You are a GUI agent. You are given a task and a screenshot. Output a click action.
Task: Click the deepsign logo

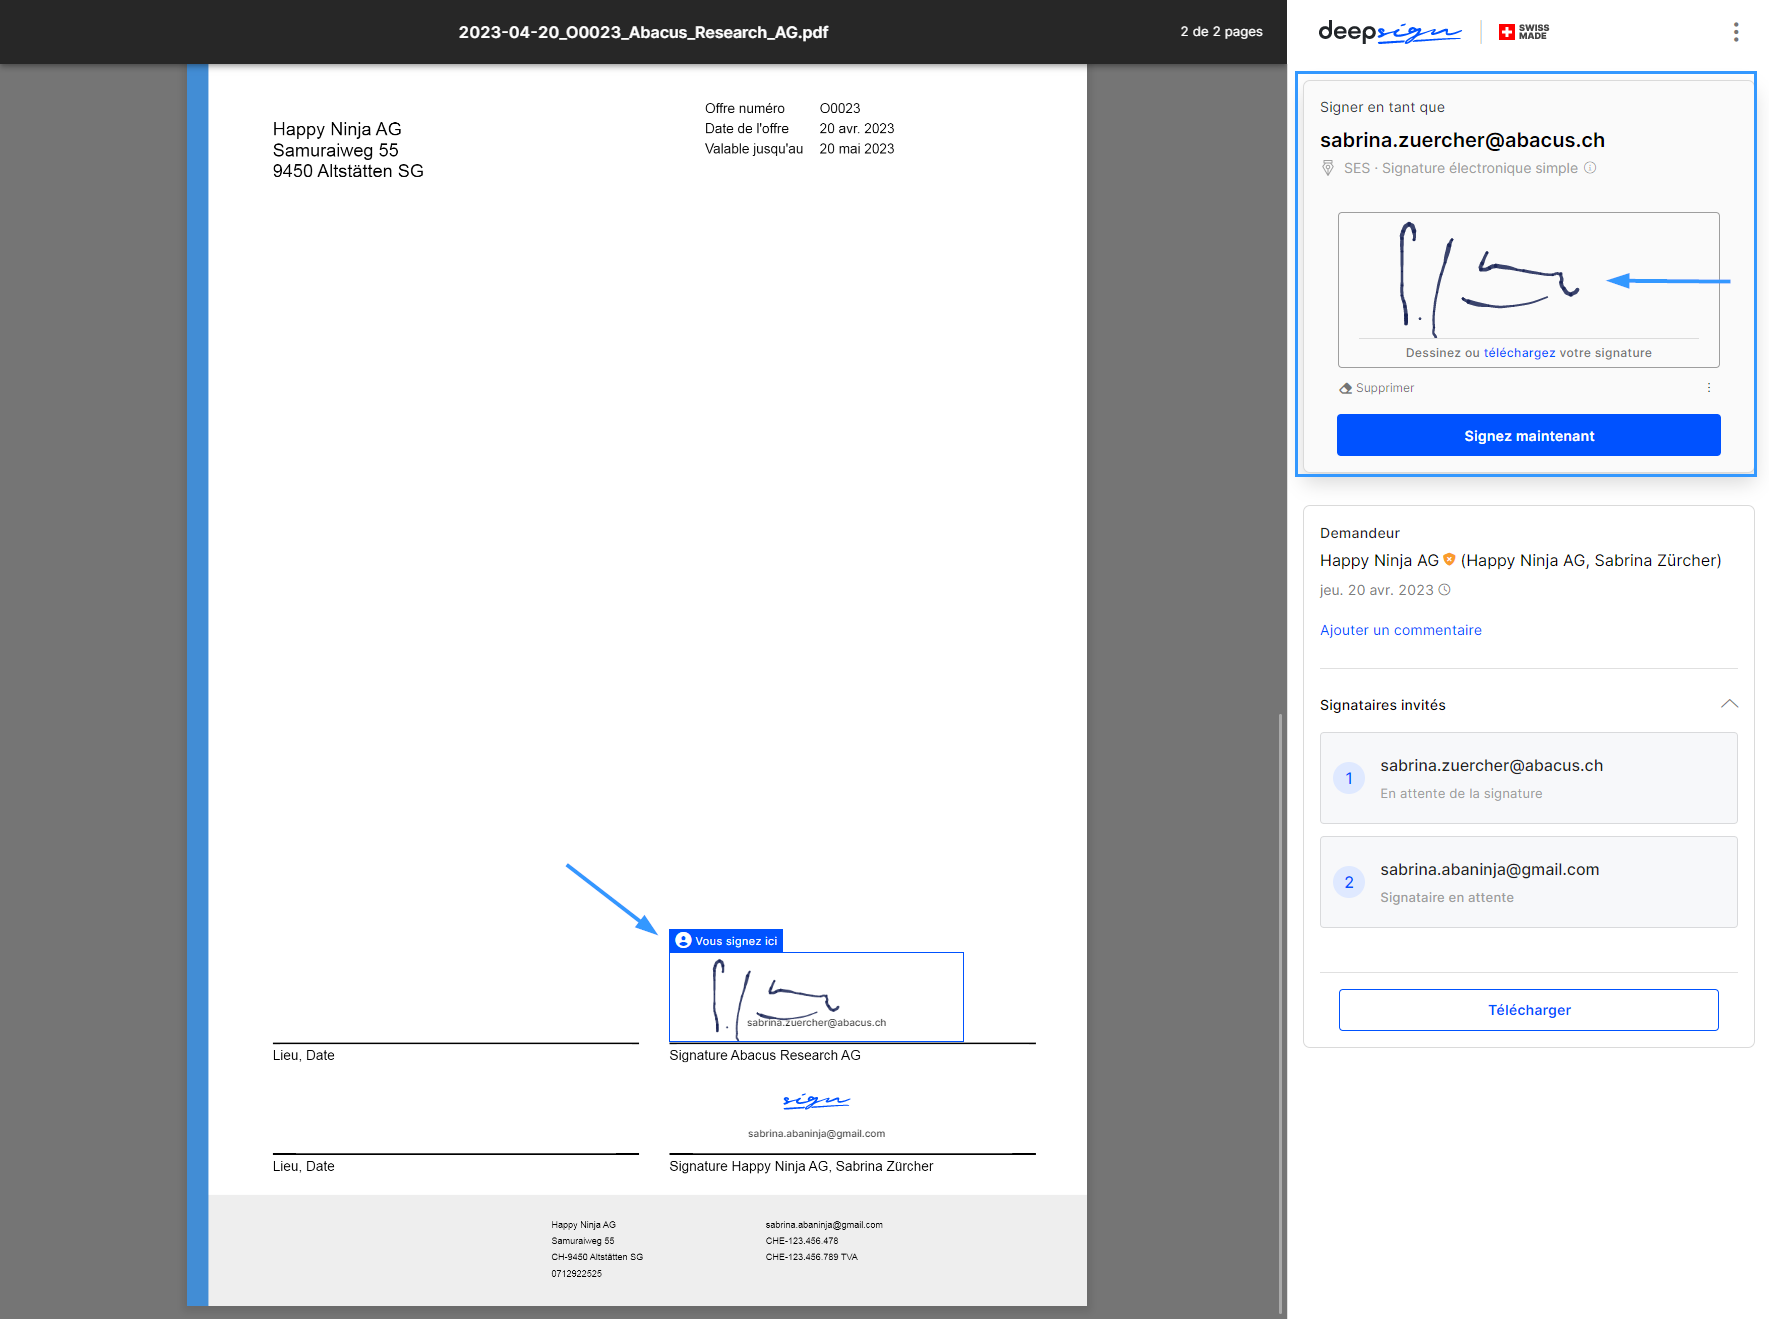coord(1389,32)
